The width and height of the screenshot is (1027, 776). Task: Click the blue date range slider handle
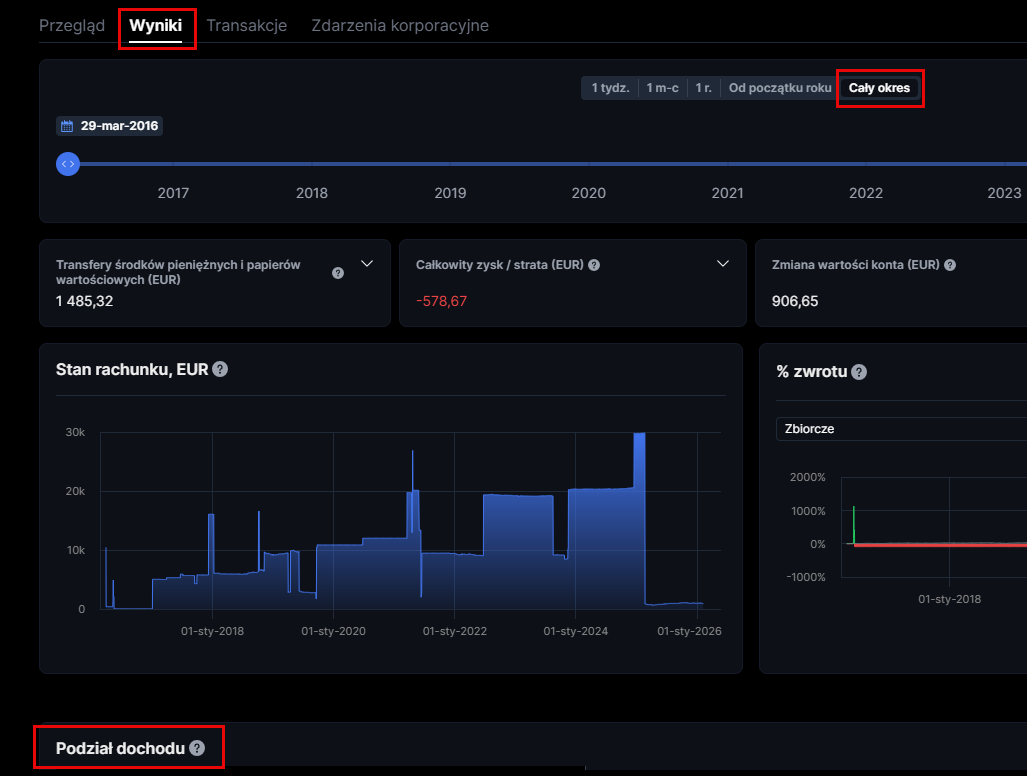pyautogui.click(x=68, y=163)
